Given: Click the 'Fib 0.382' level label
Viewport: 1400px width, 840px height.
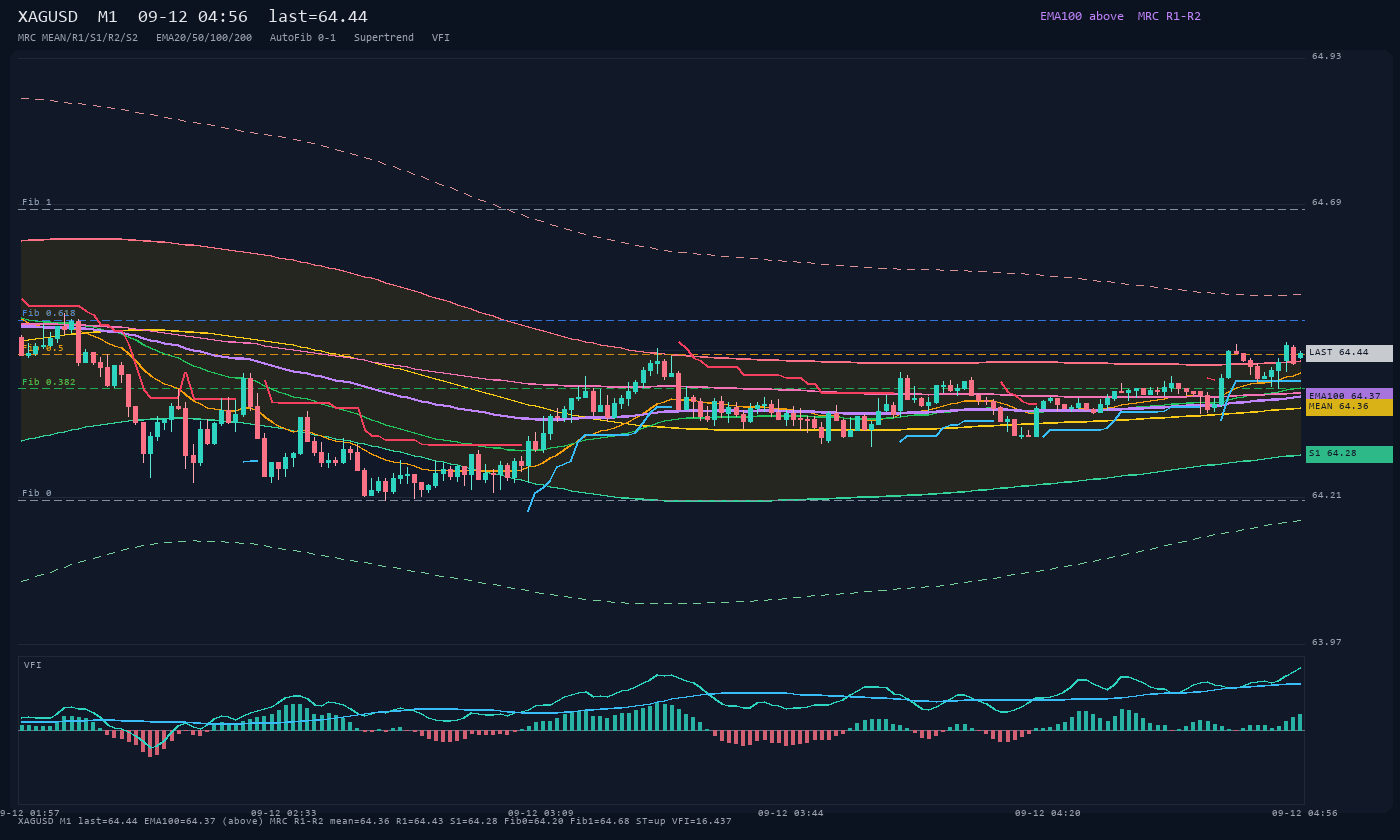Looking at the screenshot, I should pyautogui.click(x=49, y=382).
